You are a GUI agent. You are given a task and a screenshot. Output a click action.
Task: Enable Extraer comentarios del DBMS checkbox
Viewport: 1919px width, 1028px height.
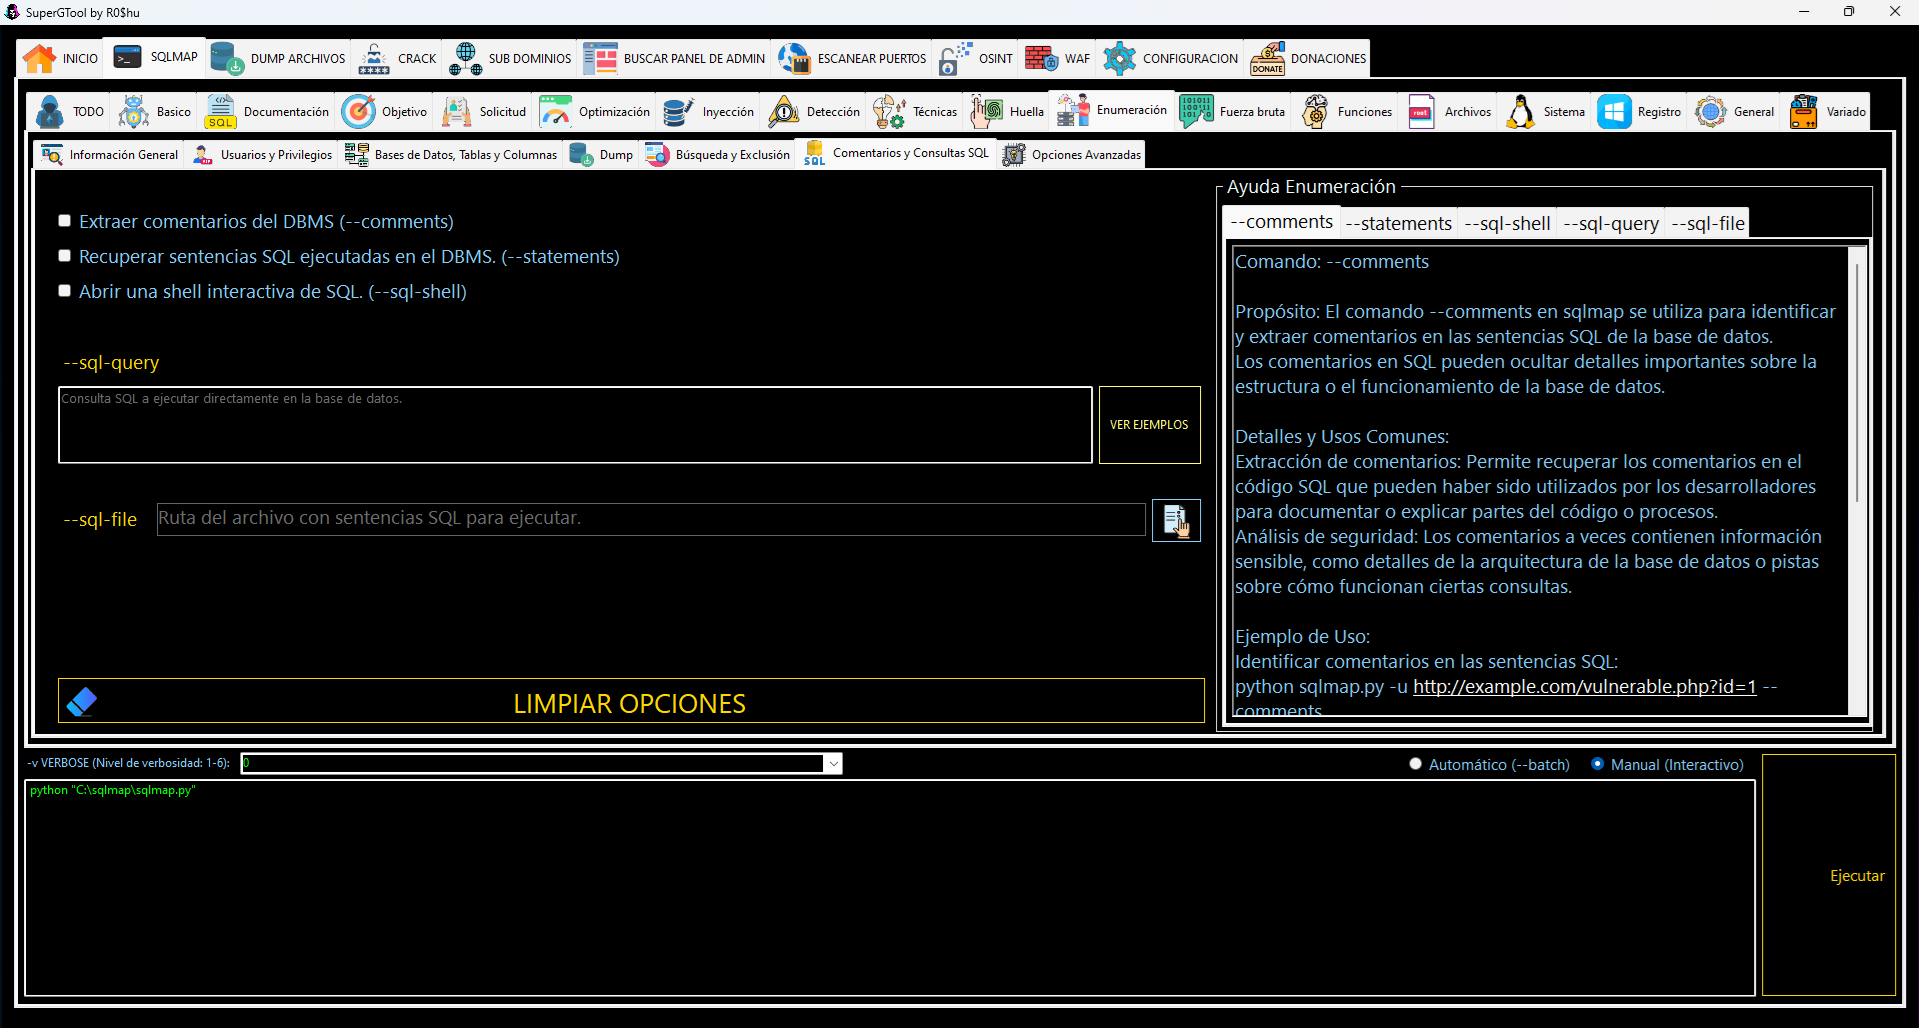click(x=65, y=221)
